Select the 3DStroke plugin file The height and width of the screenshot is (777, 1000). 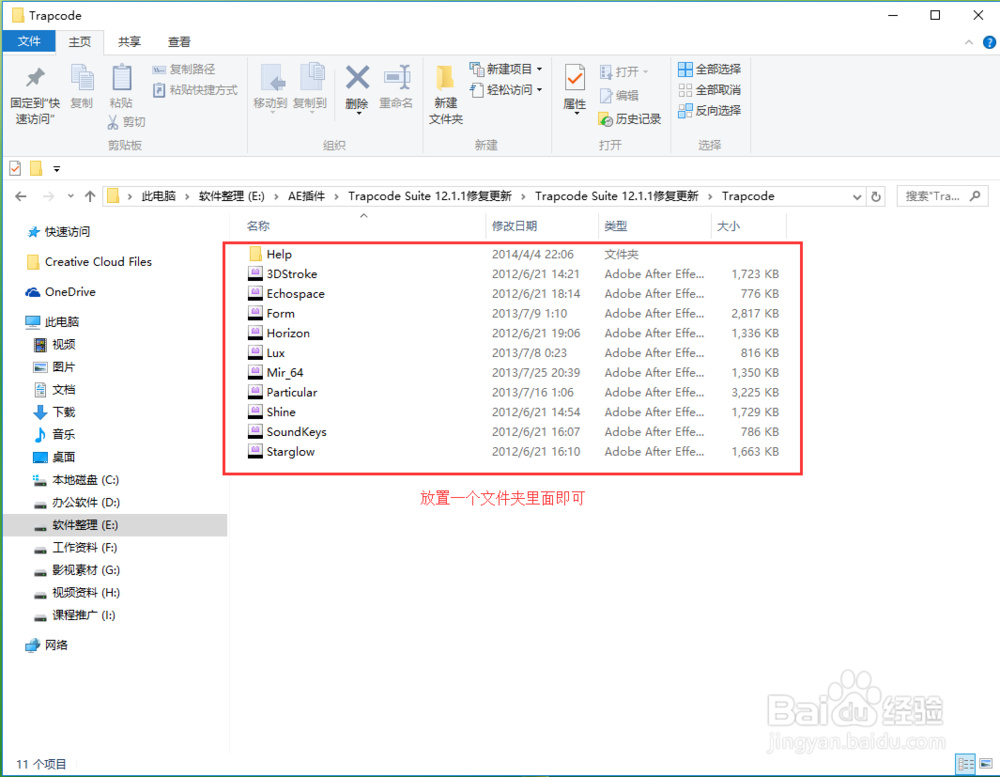(x=283, y=274)
